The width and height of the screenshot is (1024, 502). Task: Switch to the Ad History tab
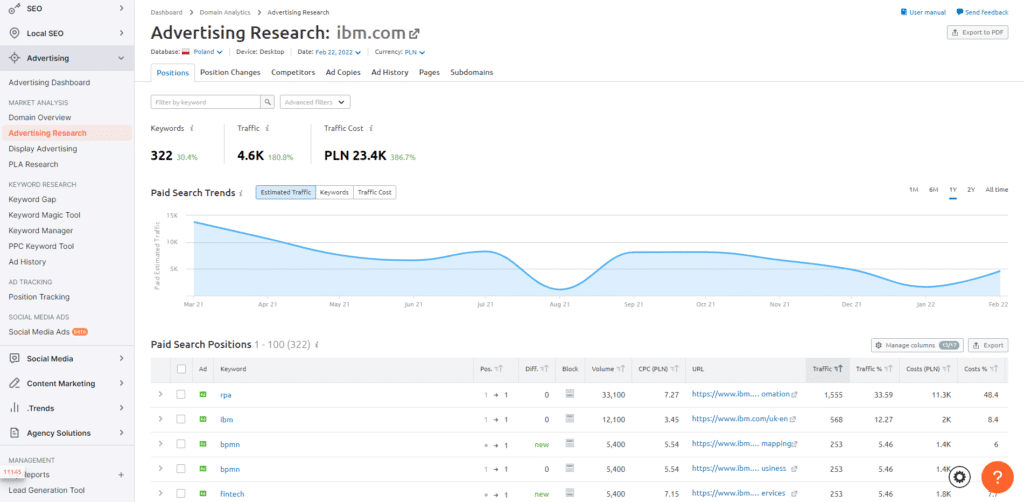(390, 72)
